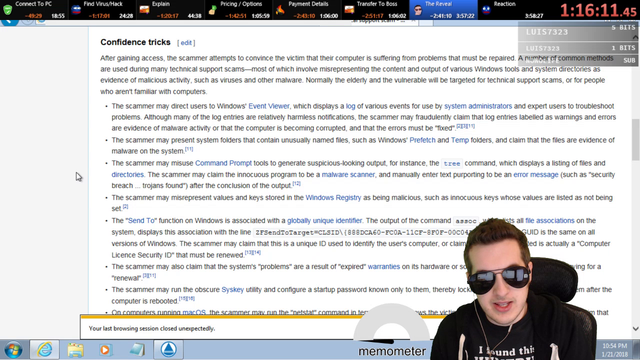The height and width of the screenshot is (360, 640).
Task: Open the malware scanner link
Action: tap(348, 175)
